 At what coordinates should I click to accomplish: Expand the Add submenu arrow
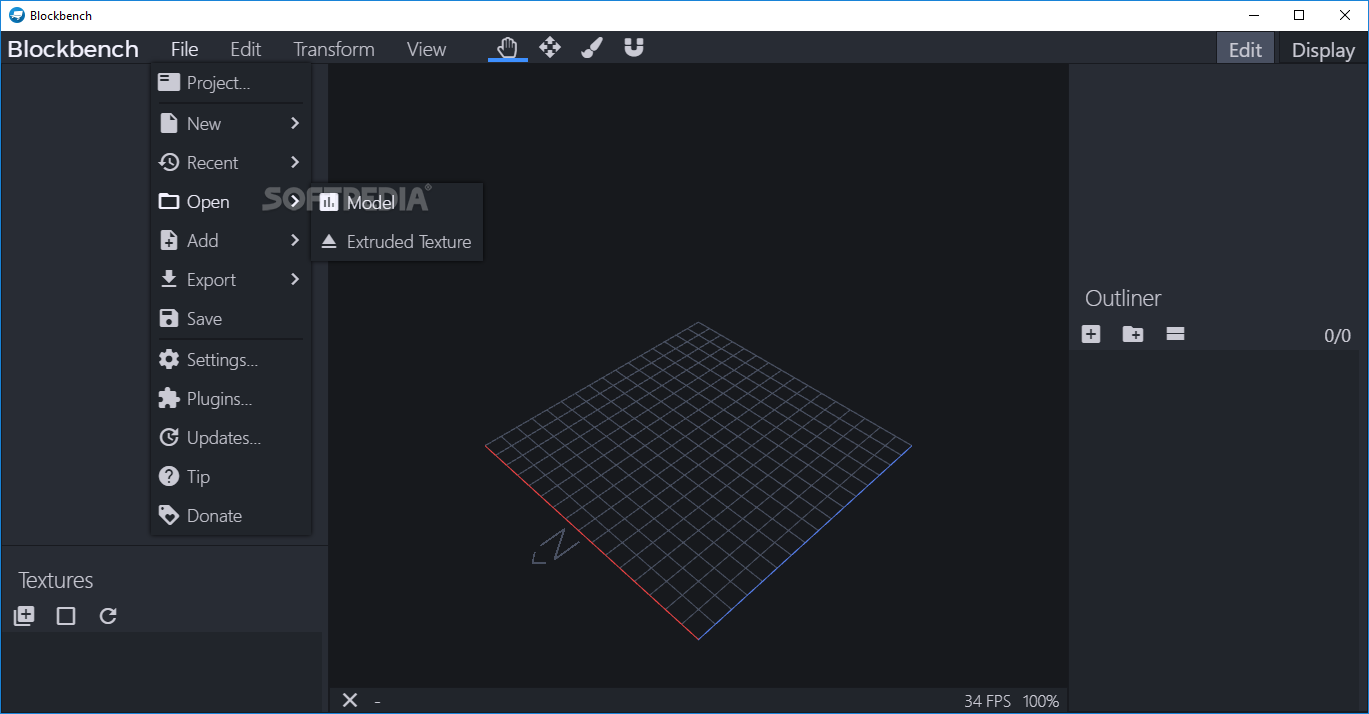295,240
